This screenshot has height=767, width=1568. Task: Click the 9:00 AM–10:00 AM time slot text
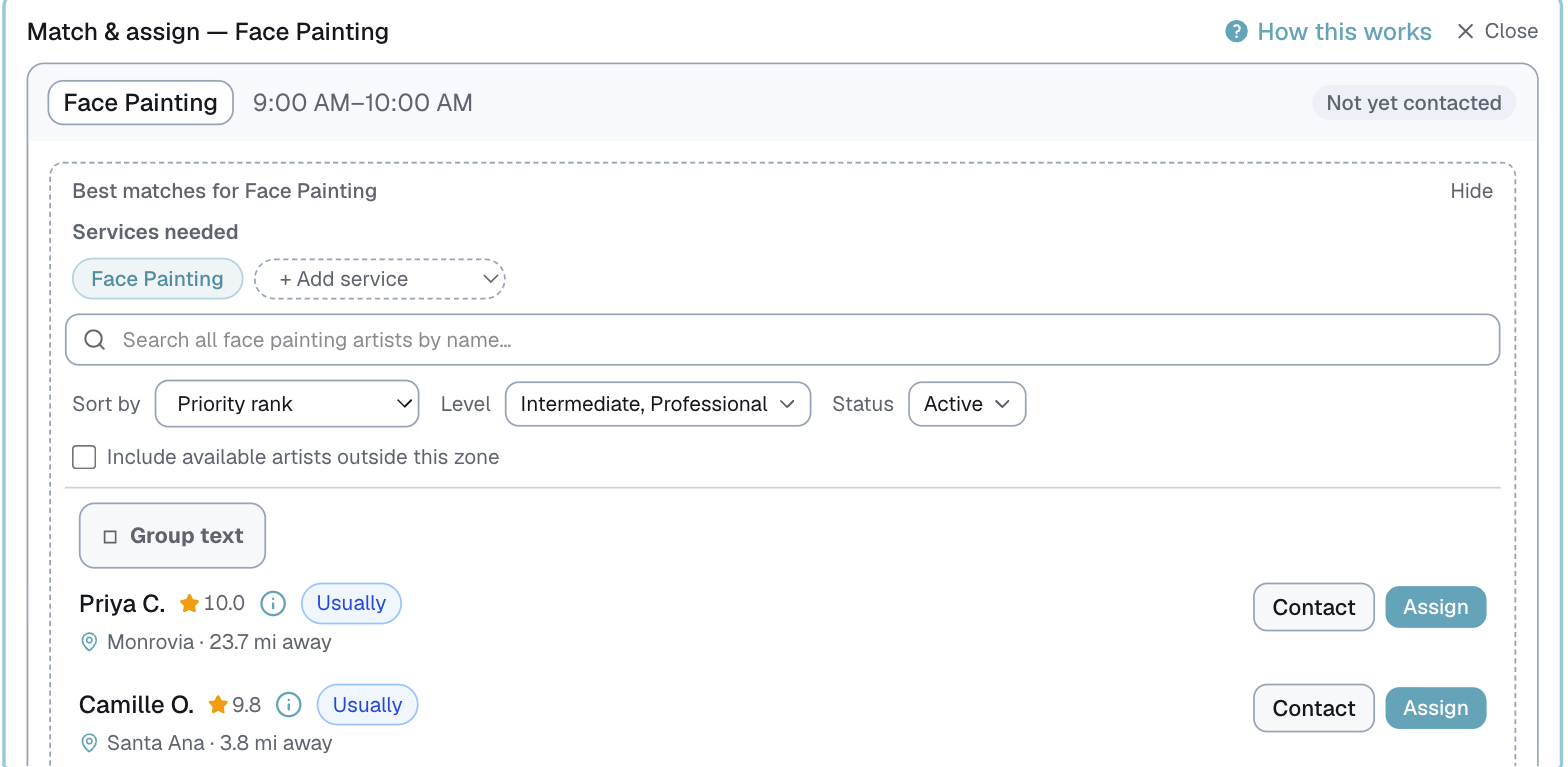[363, 103]
